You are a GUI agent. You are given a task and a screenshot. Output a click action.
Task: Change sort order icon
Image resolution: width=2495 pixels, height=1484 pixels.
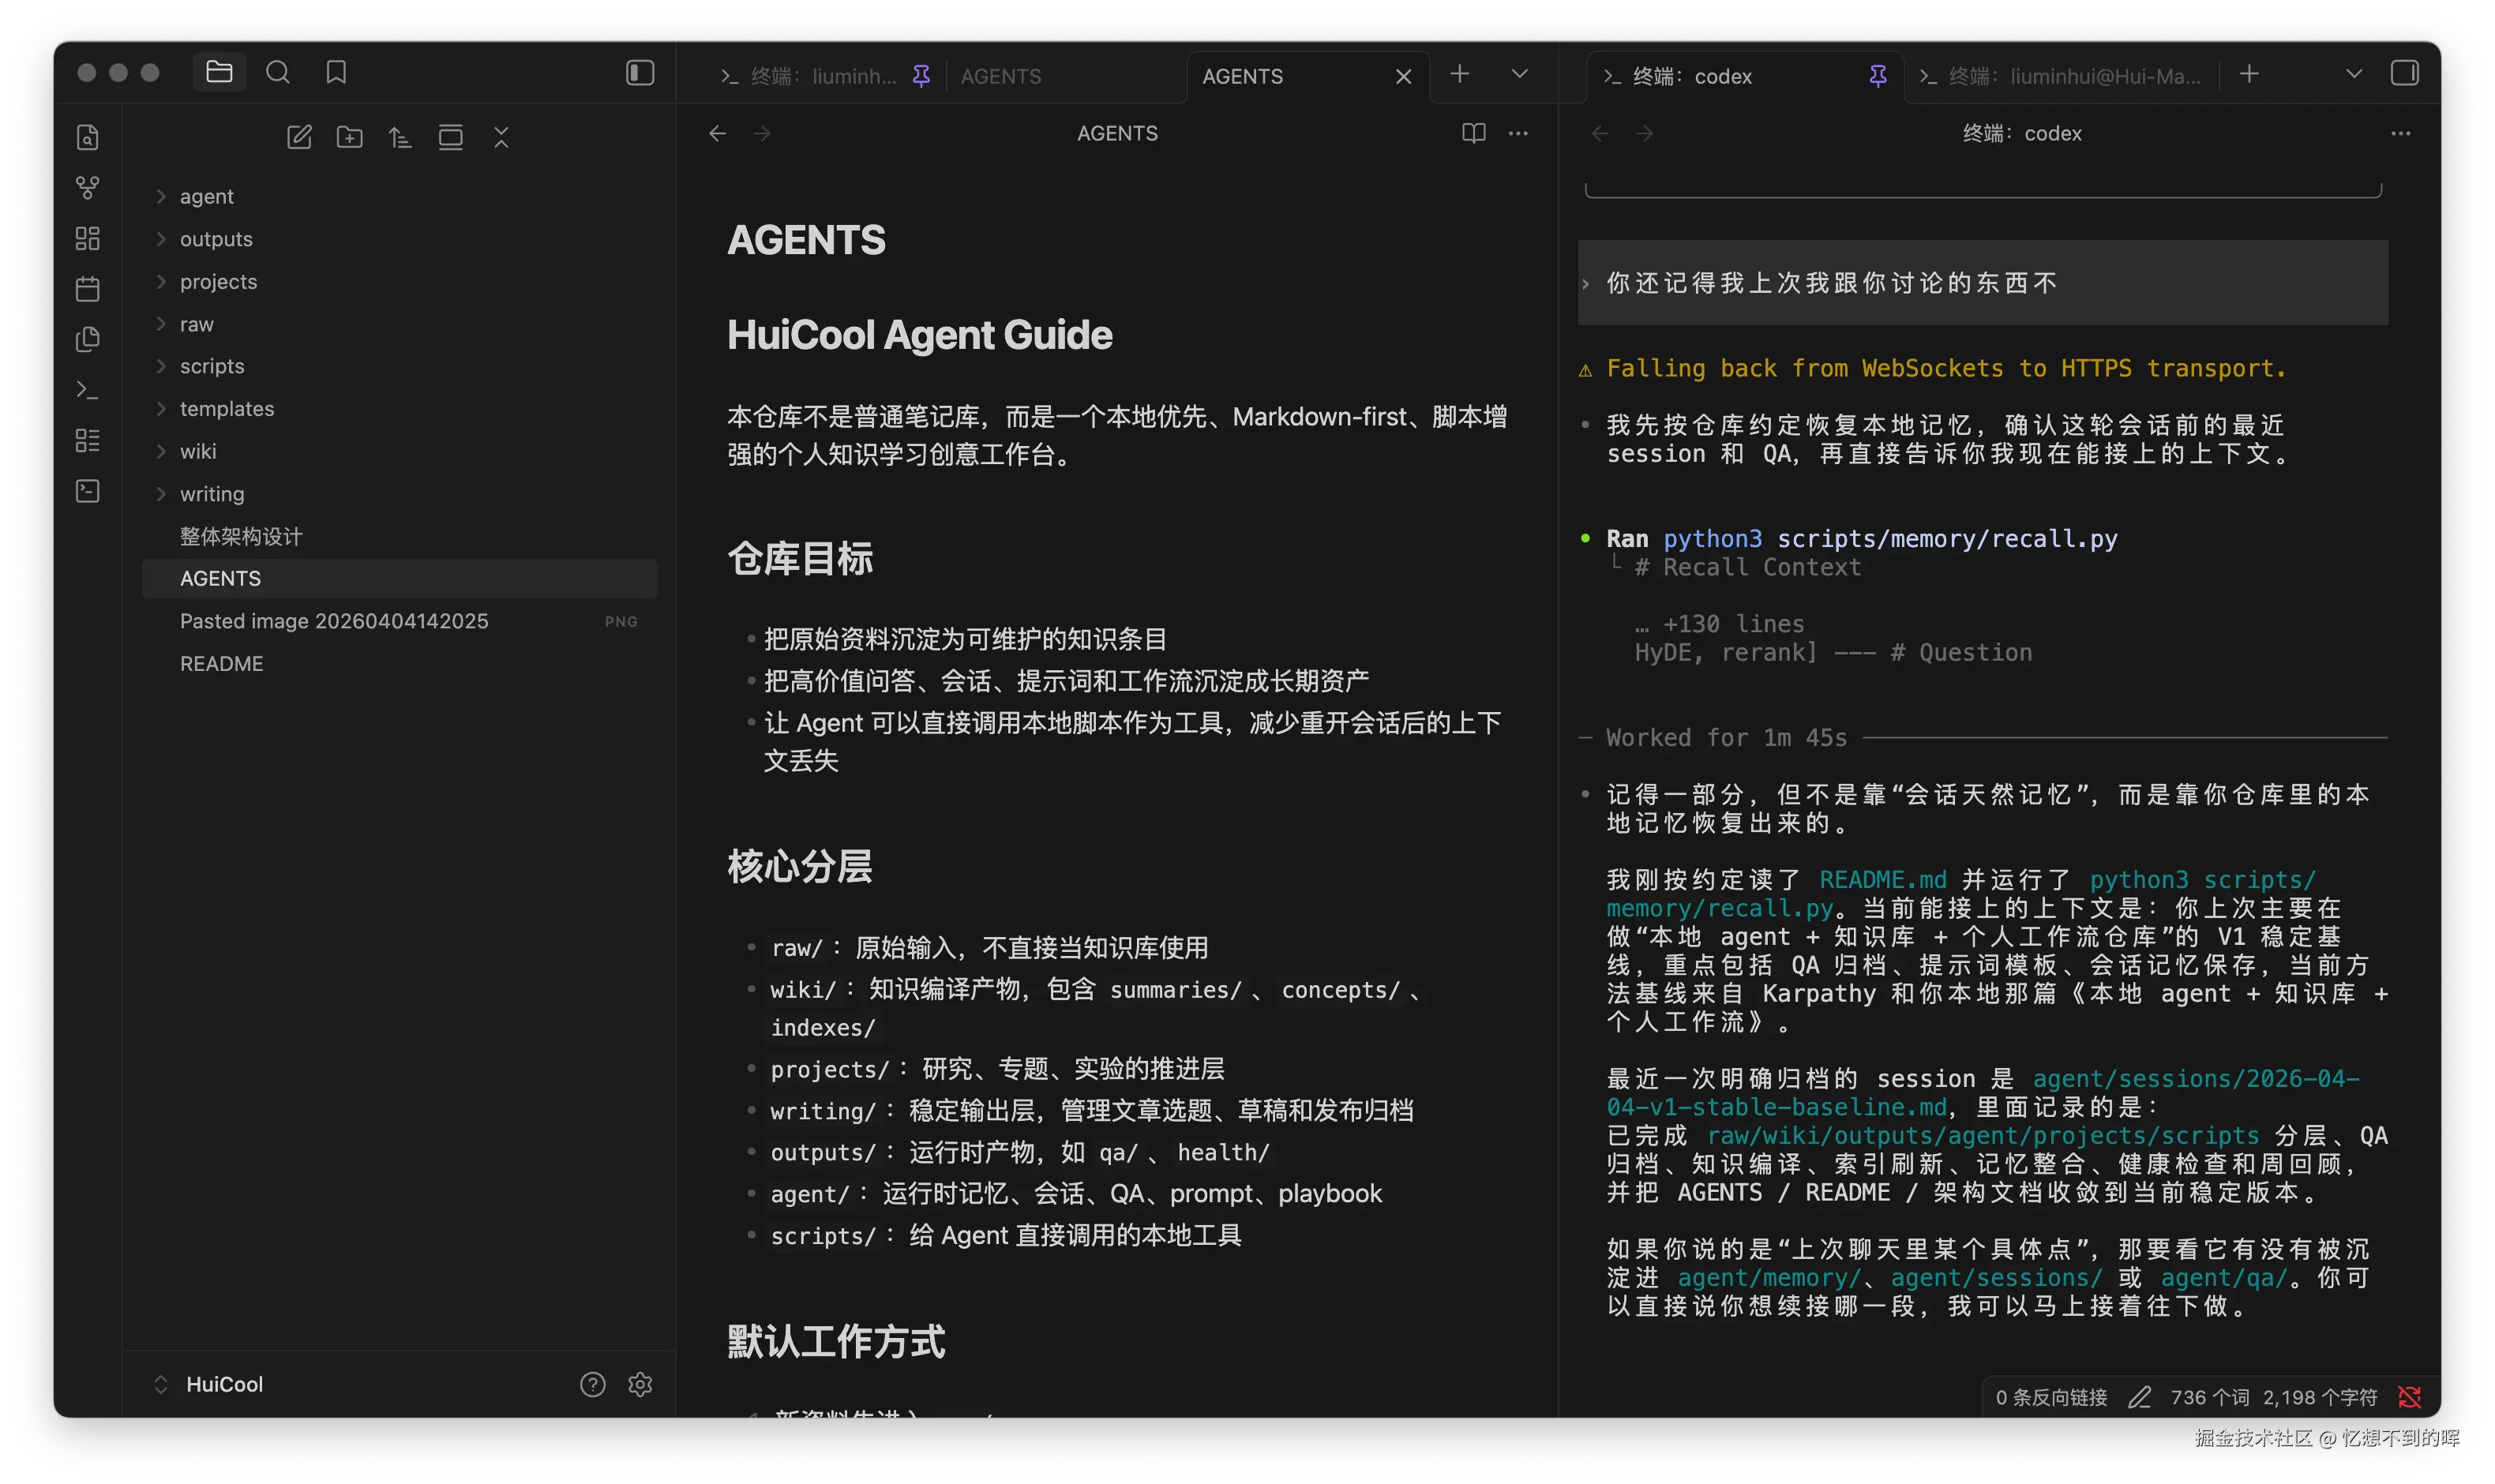click(400, 137)
